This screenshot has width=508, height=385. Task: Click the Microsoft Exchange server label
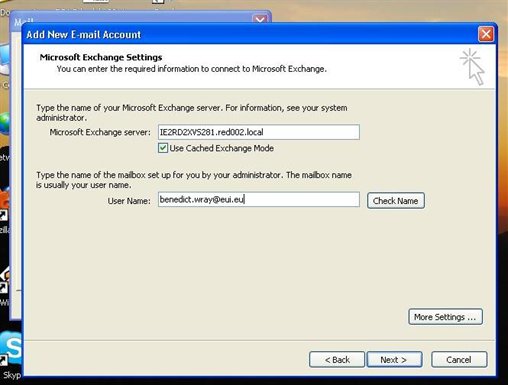(x=100, y=132)
